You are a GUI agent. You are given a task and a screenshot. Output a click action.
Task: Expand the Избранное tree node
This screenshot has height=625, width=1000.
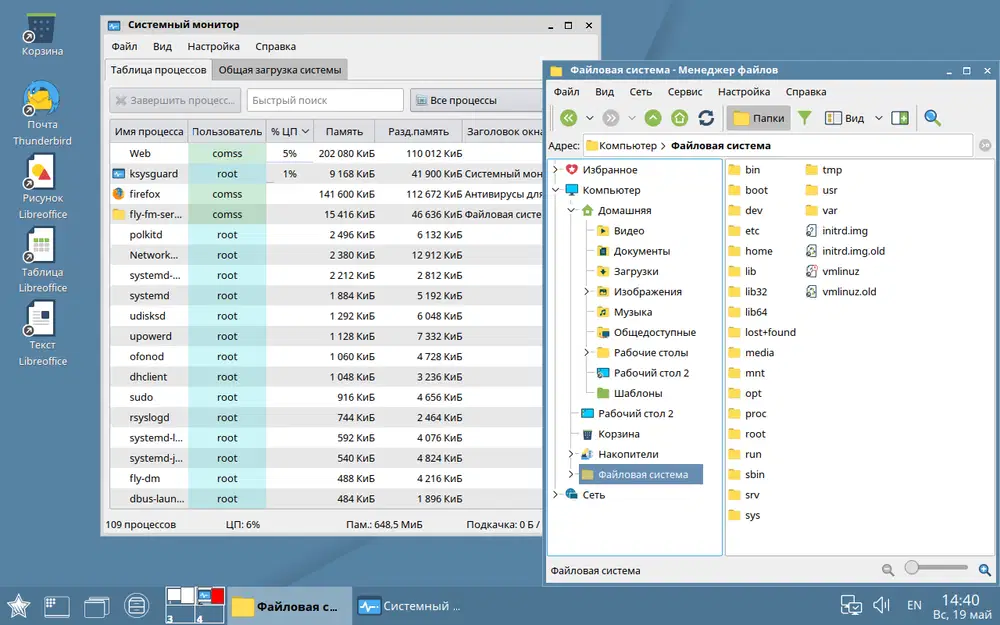coord(556,170)
